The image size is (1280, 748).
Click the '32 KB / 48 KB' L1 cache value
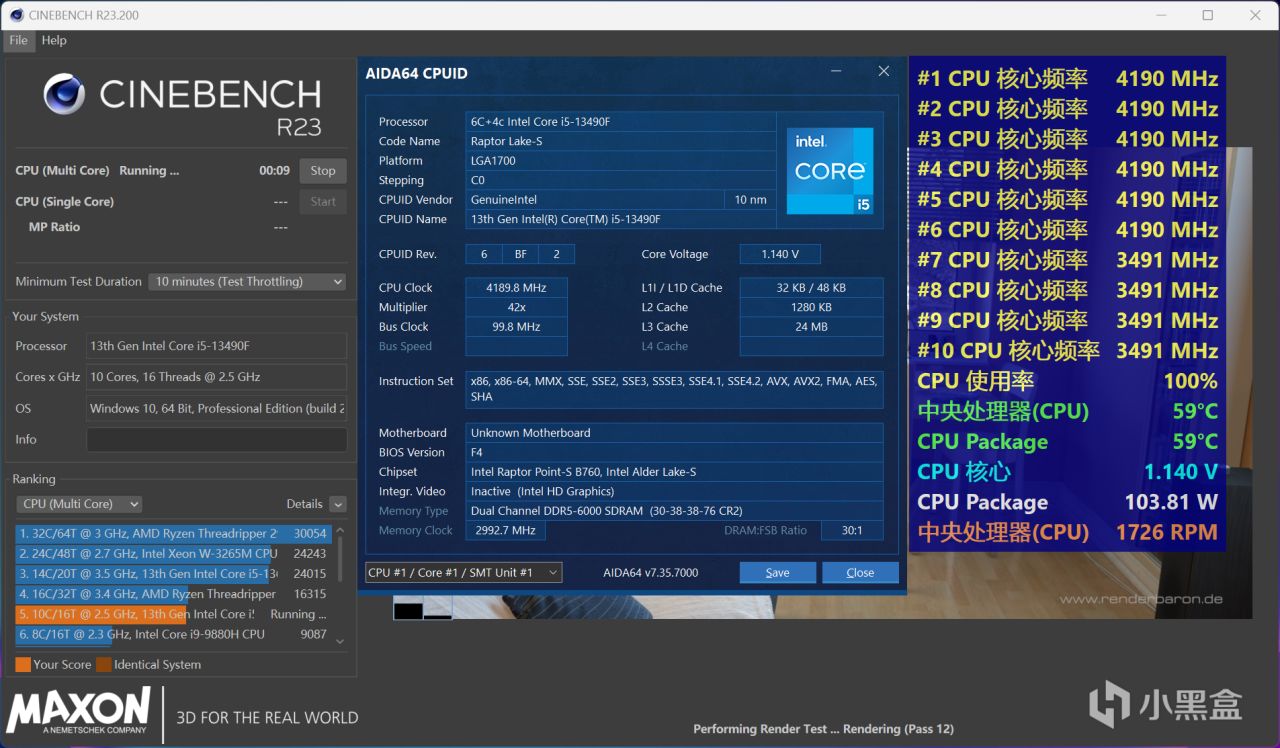point(811,288)
